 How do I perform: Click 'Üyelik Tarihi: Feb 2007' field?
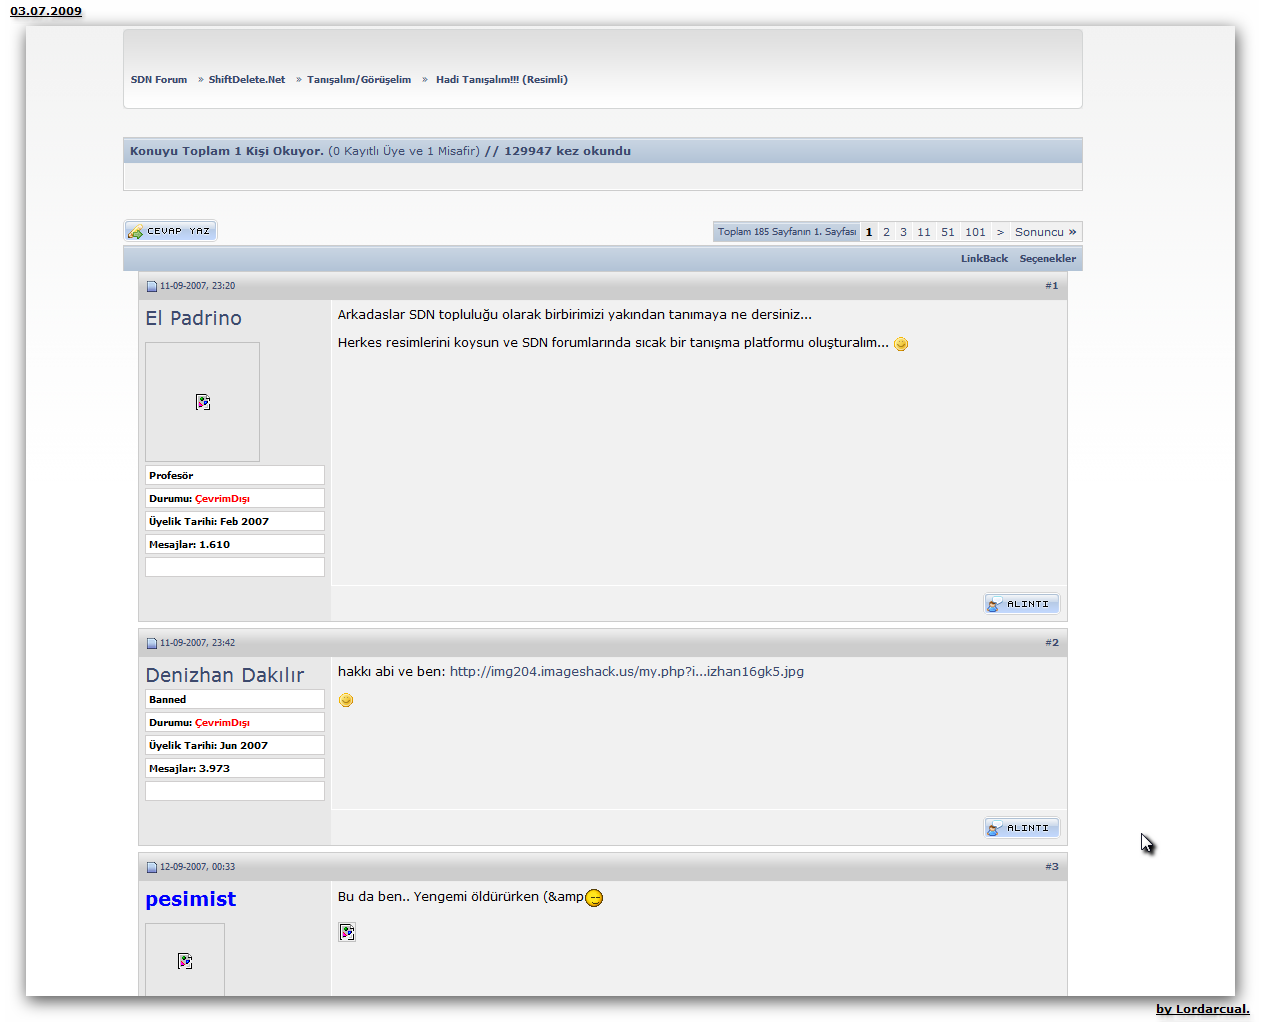pos(235,521)
